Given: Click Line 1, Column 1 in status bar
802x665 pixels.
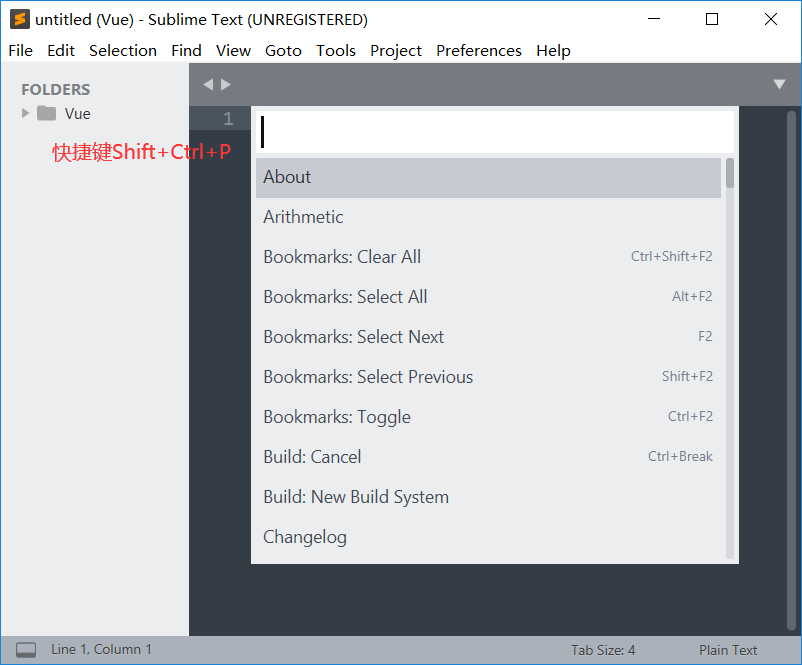Looking at the screenshot, I should tap(100, 649).
